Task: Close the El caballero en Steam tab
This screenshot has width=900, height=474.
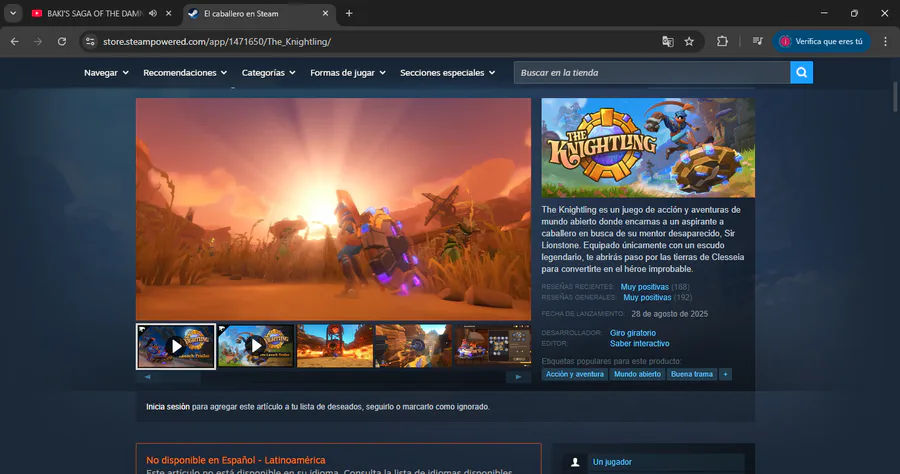Action: pyautogui.click(x=325, y=13)
